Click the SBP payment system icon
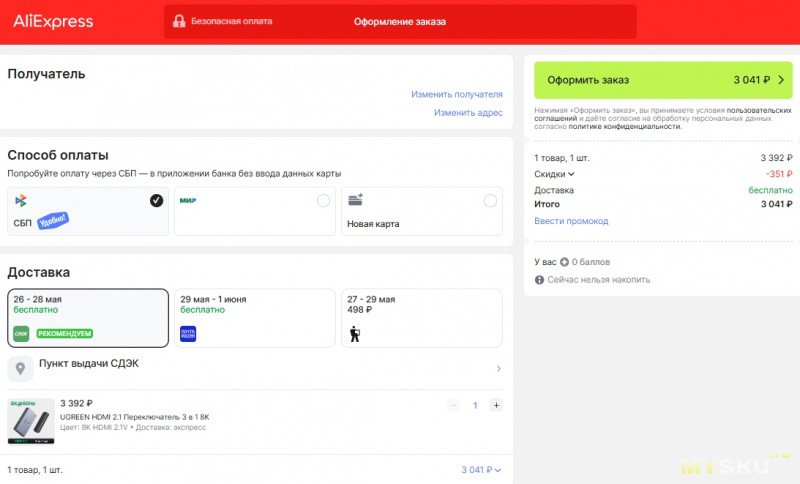This screenshot has height=484, width=800. [21, 200]
